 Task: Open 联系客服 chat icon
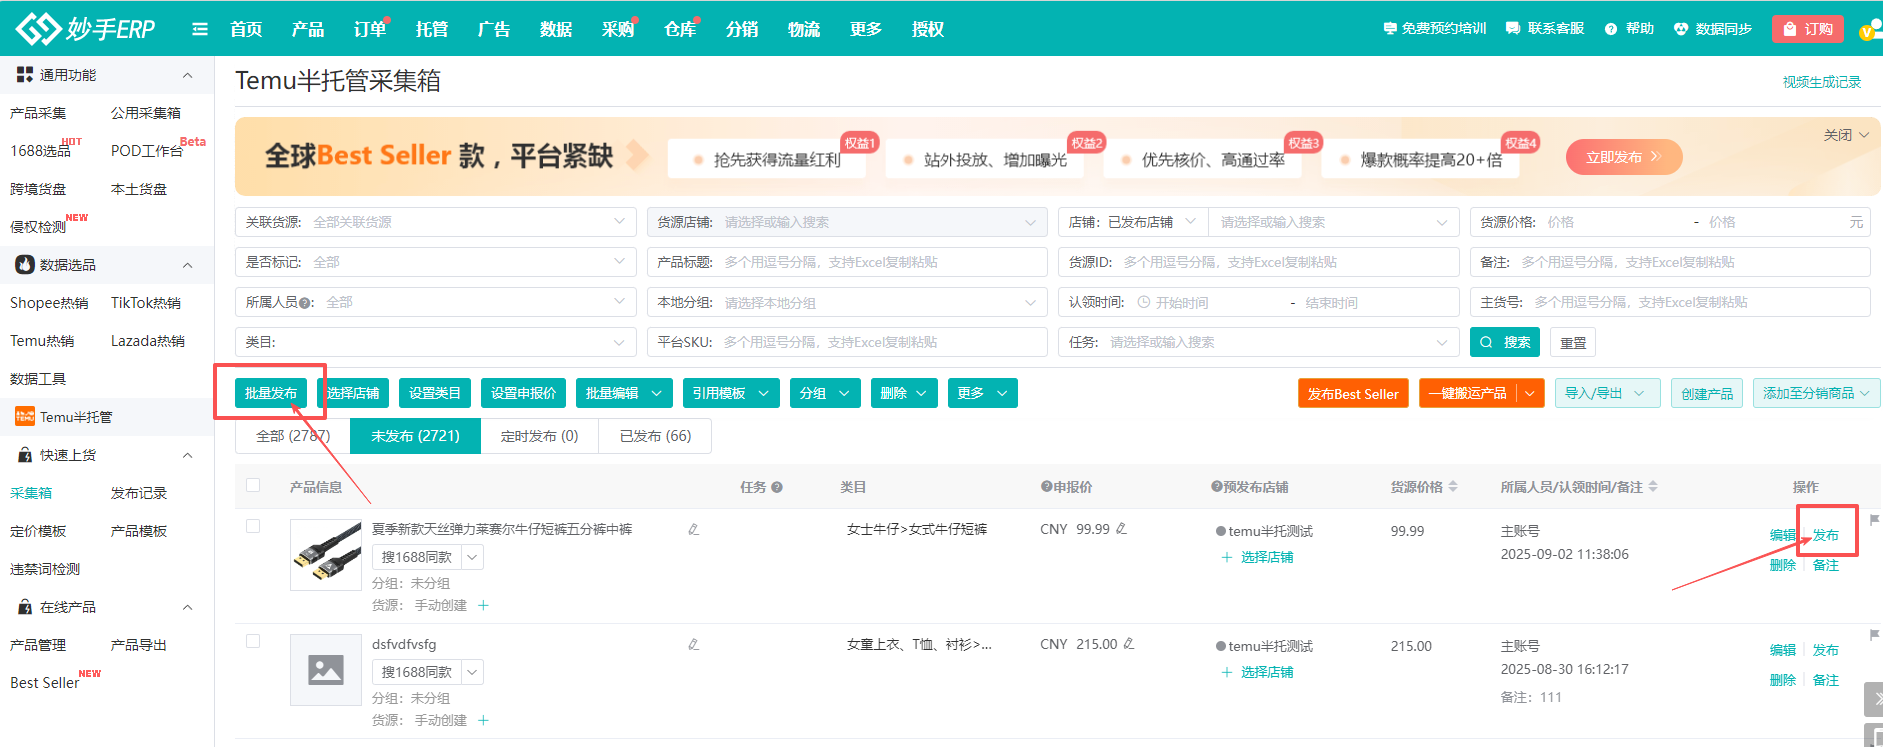tap(1513, 29)
